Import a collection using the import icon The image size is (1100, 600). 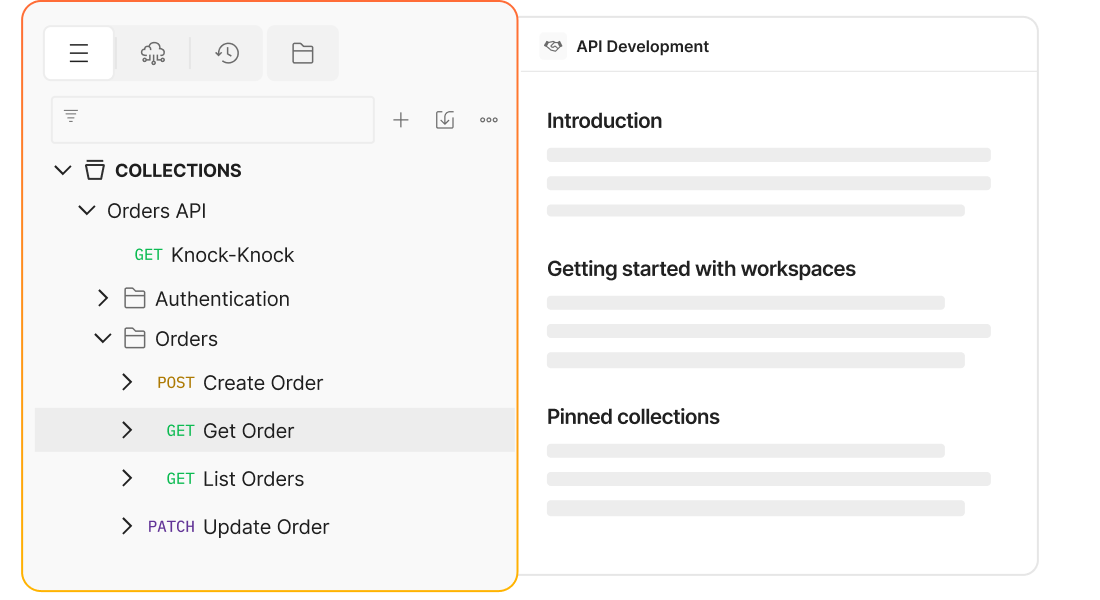(x=445, y=119)
